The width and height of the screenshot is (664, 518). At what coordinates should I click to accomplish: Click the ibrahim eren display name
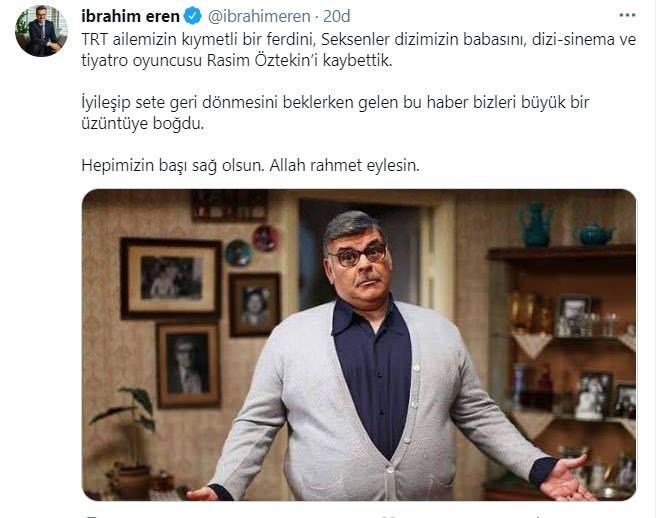coord(130,17)
